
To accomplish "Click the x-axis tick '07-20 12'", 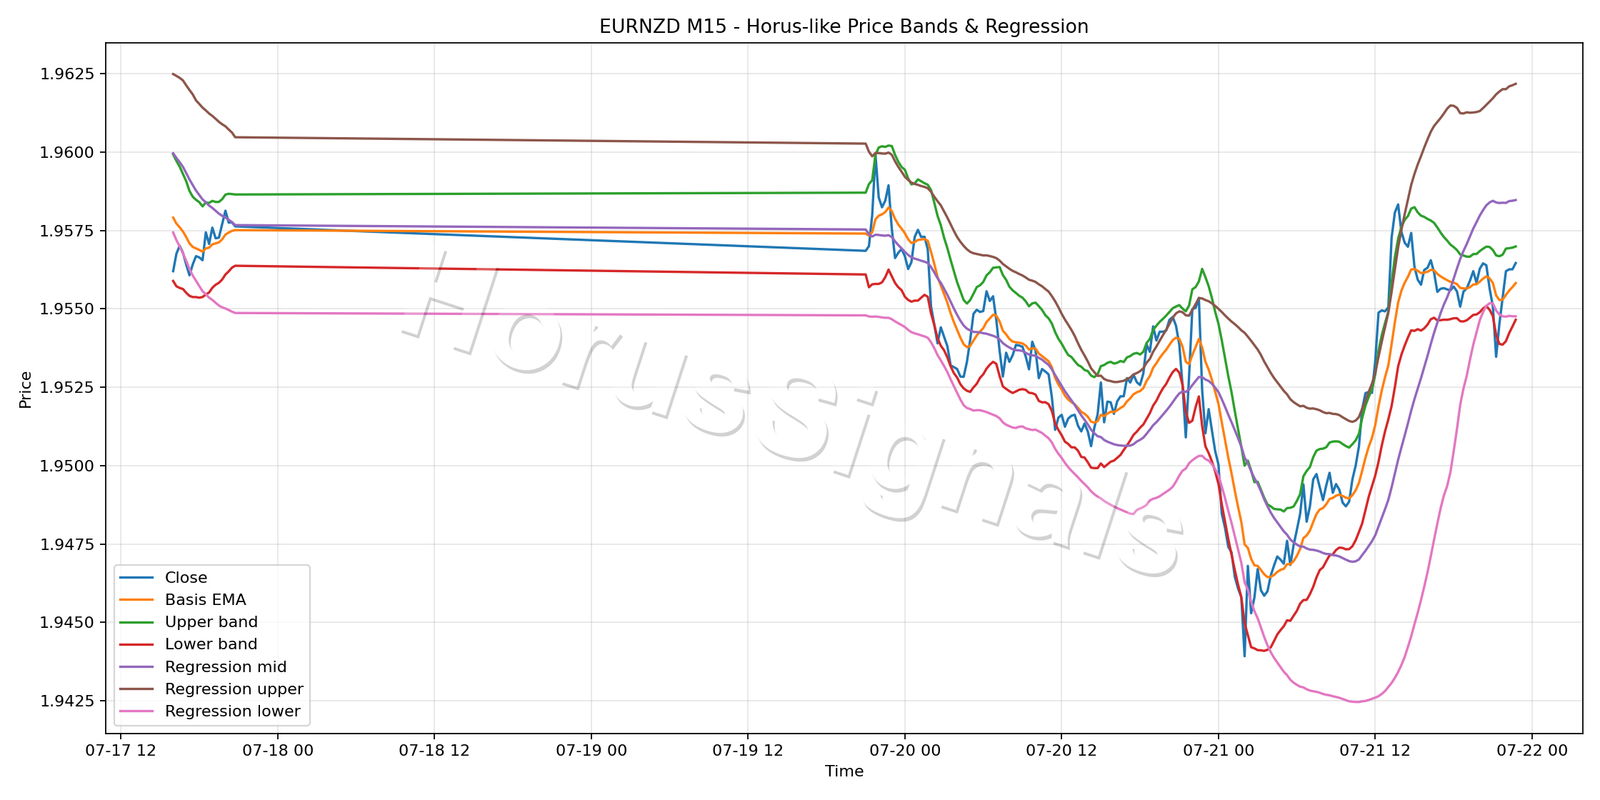I will coord(1062,750).
